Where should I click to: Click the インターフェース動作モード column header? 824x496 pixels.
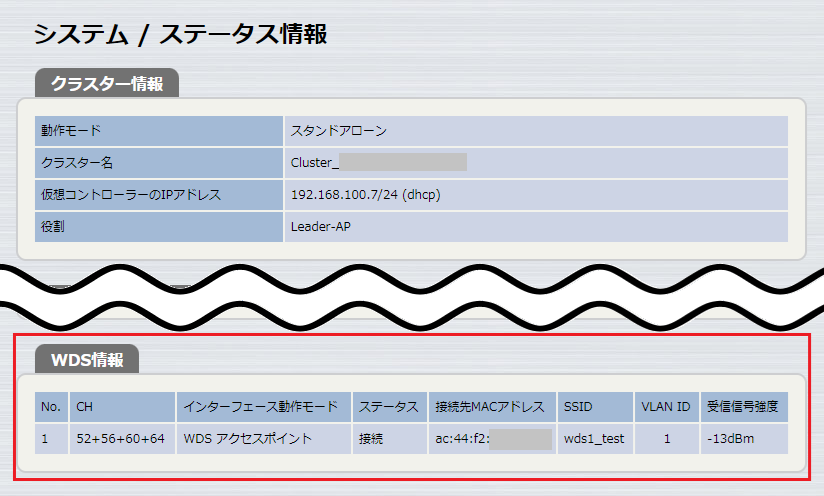[x=264, y=407]
